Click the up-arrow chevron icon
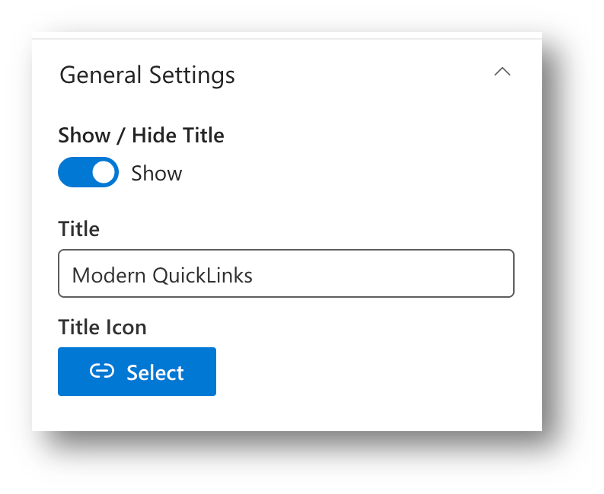604x494 pixels. coord(503,73)
